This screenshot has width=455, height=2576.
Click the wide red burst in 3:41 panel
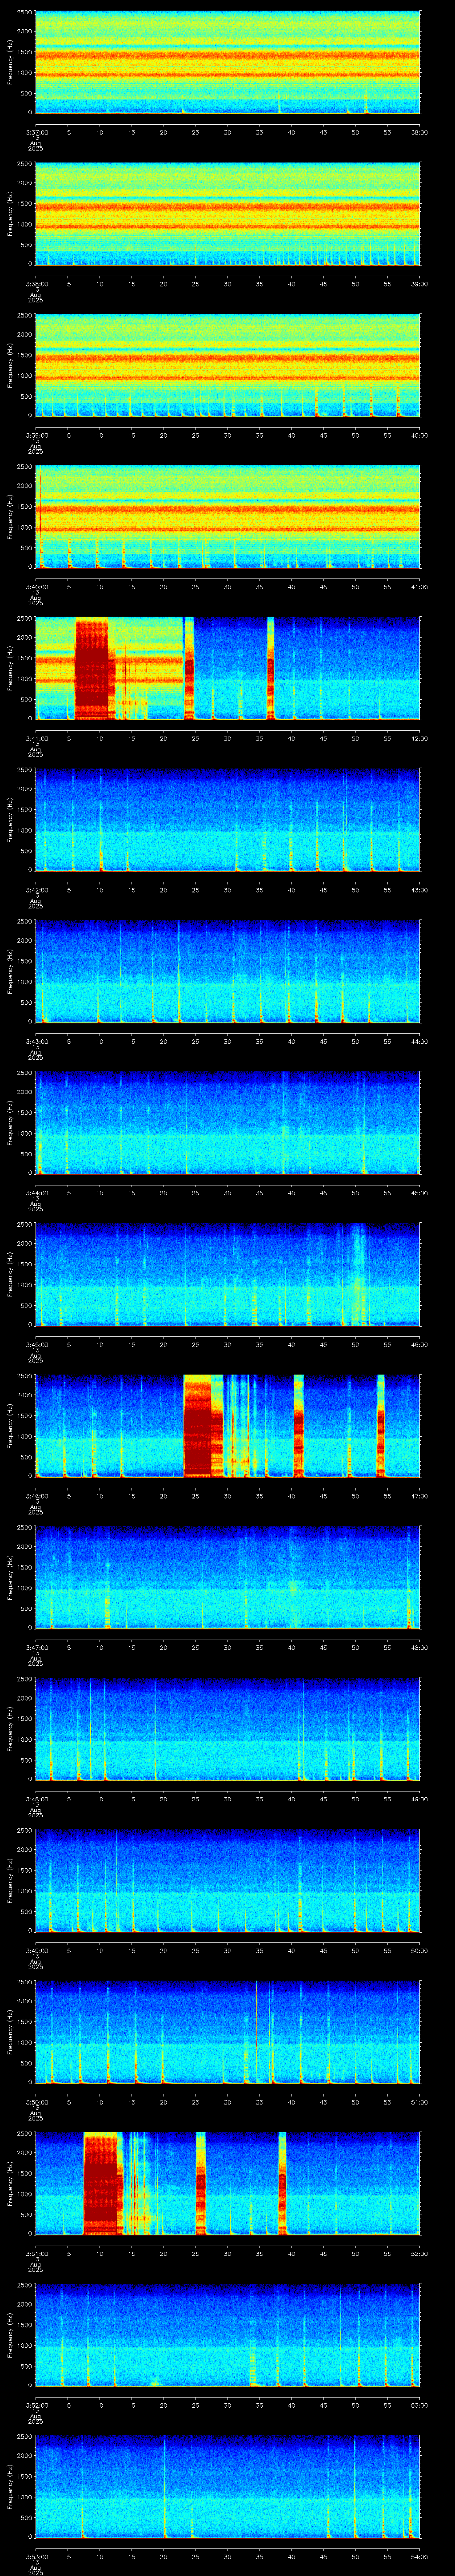point(91,669)
